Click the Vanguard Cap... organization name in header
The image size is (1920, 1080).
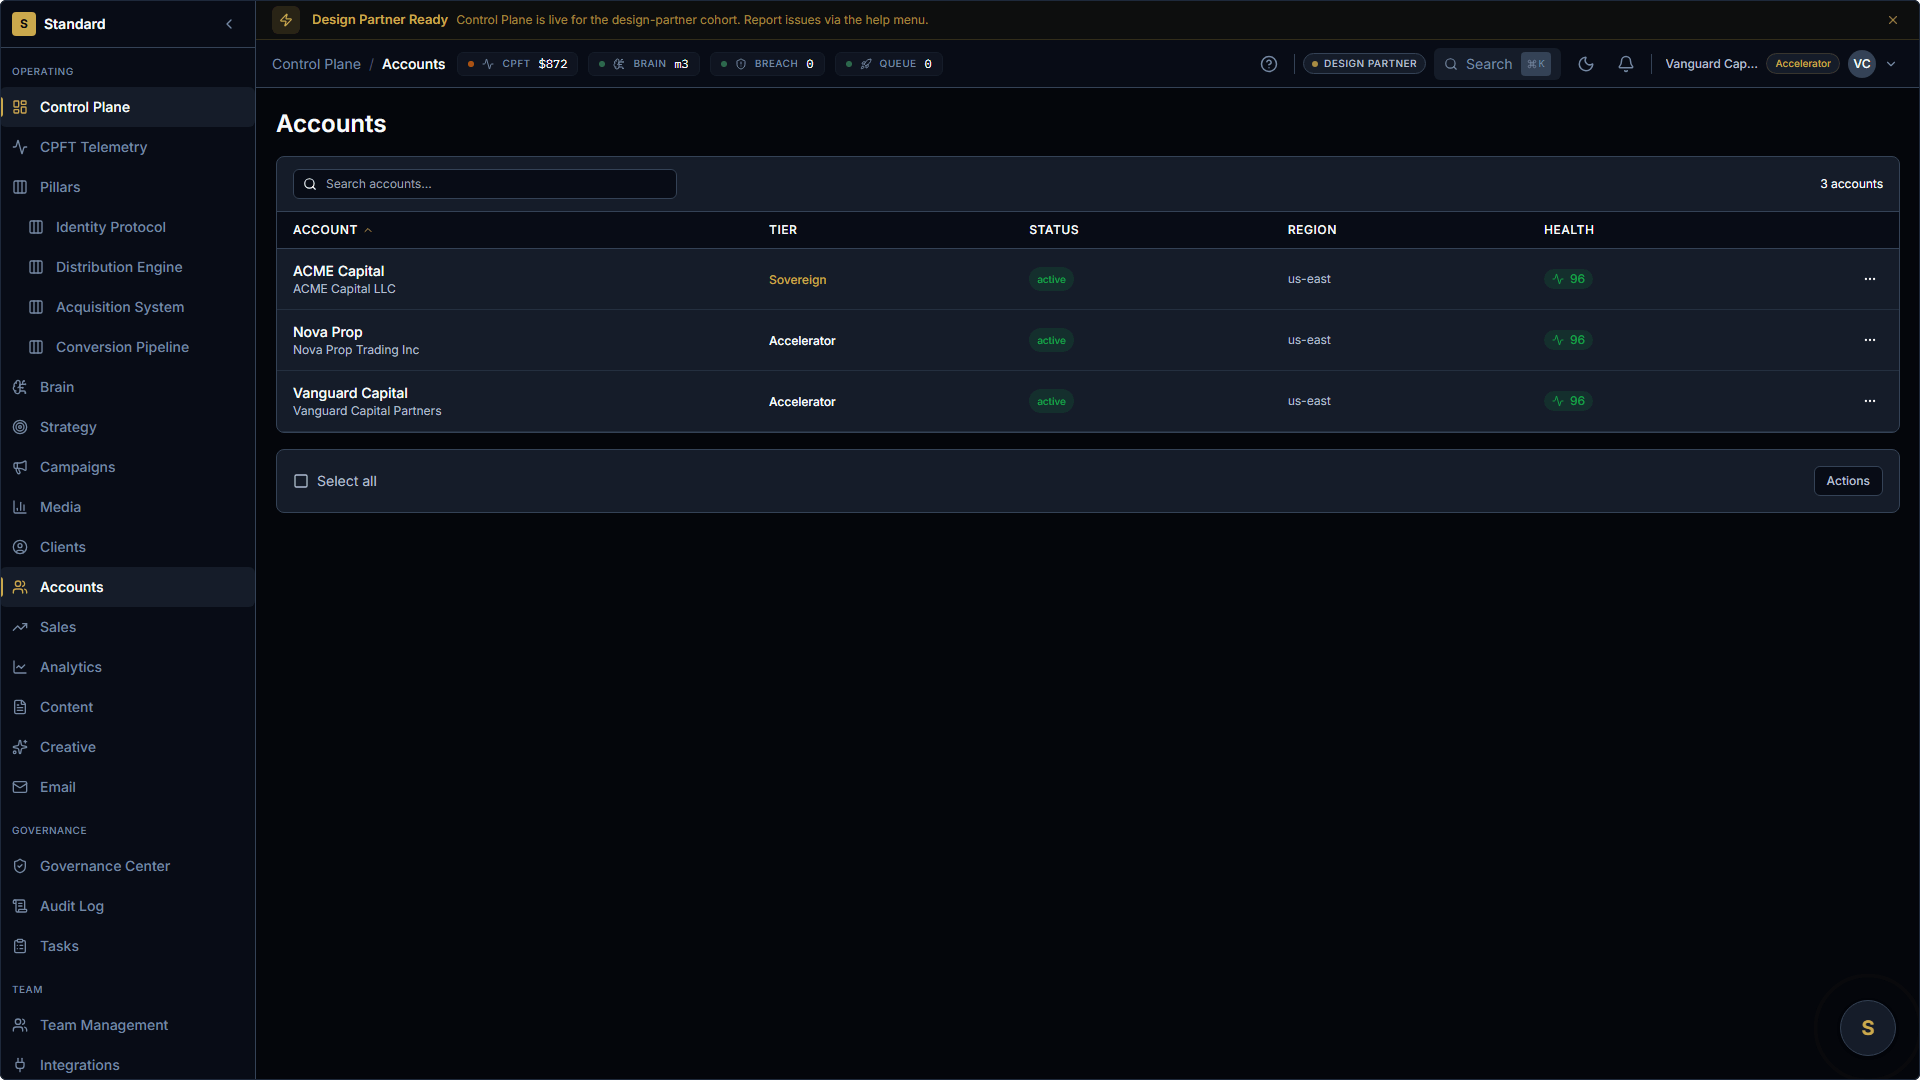click(x=1711, y=64)
